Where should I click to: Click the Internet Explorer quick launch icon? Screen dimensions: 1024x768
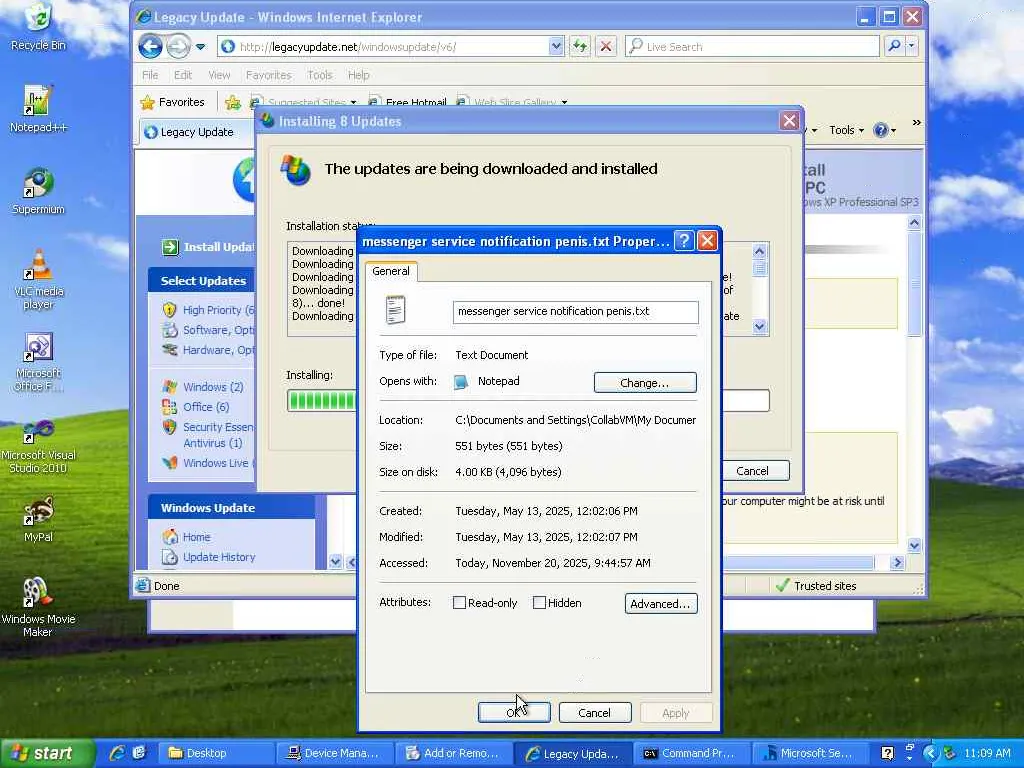(116, 753)
